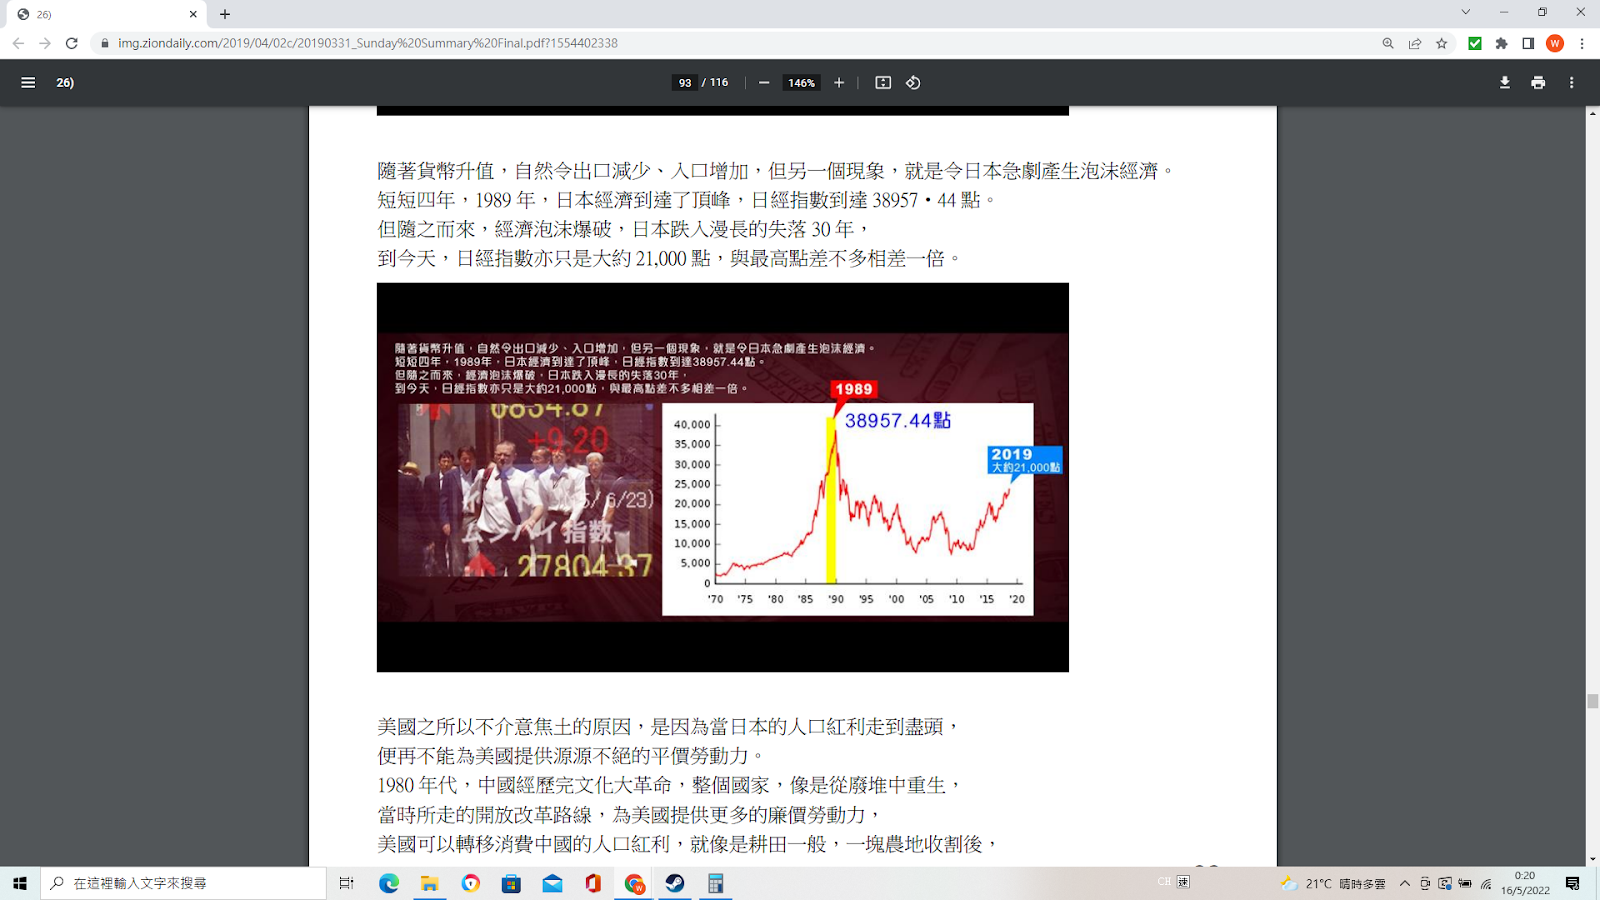Open the Chrome profile avatar
The height and width of the screenshot is (900, 1600).
click(x=1555, y=43)
